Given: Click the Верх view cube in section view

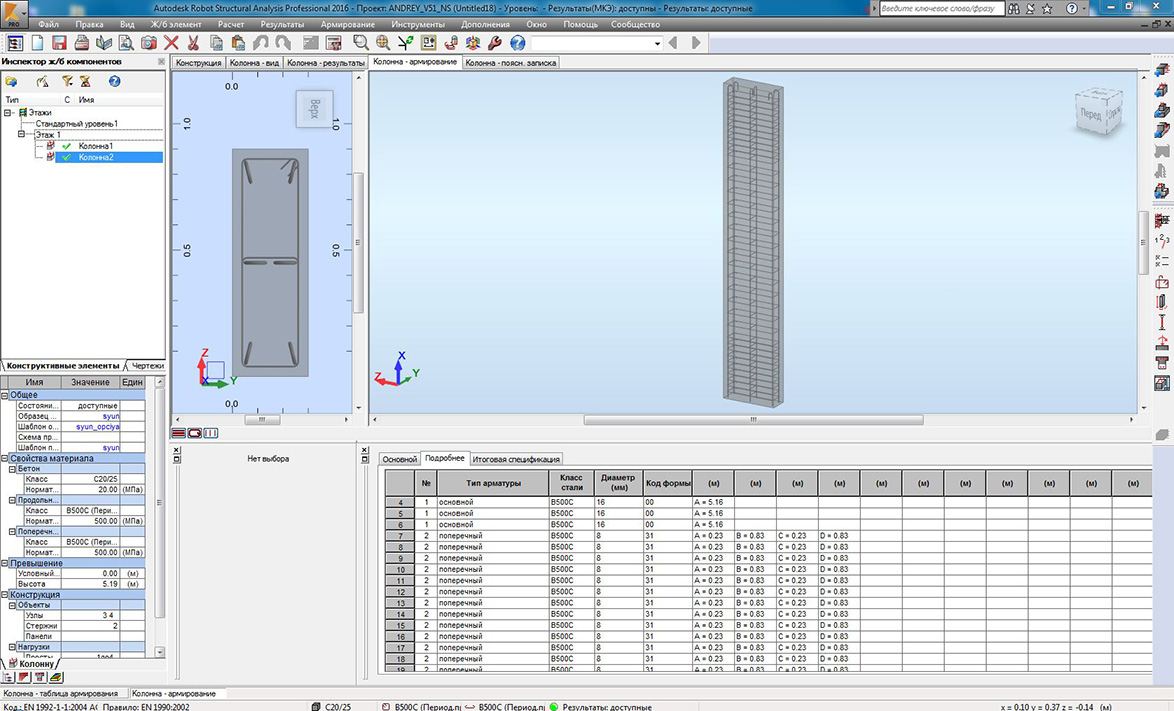Looking at the screenshot, I should (x=314, y=109).
